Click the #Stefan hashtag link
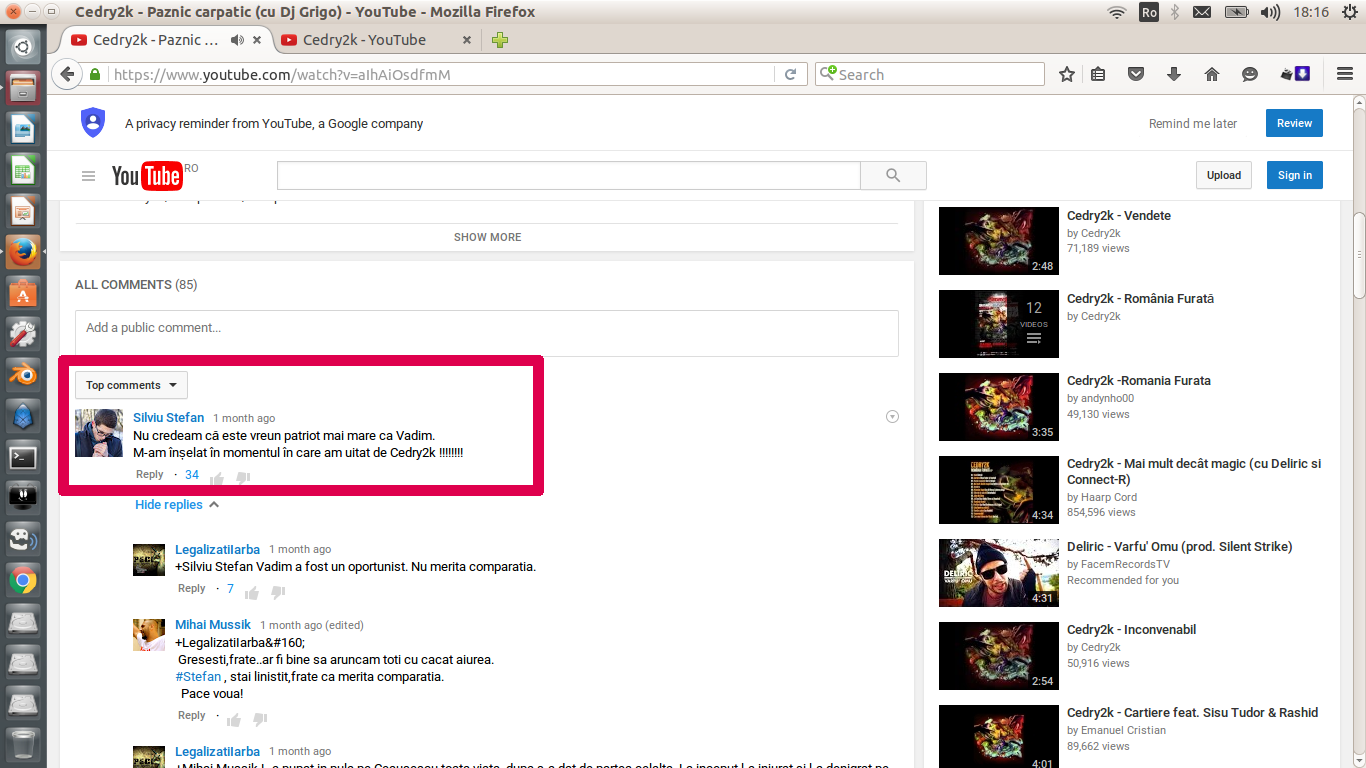1366x768 pixels. [x=198, y=677]
